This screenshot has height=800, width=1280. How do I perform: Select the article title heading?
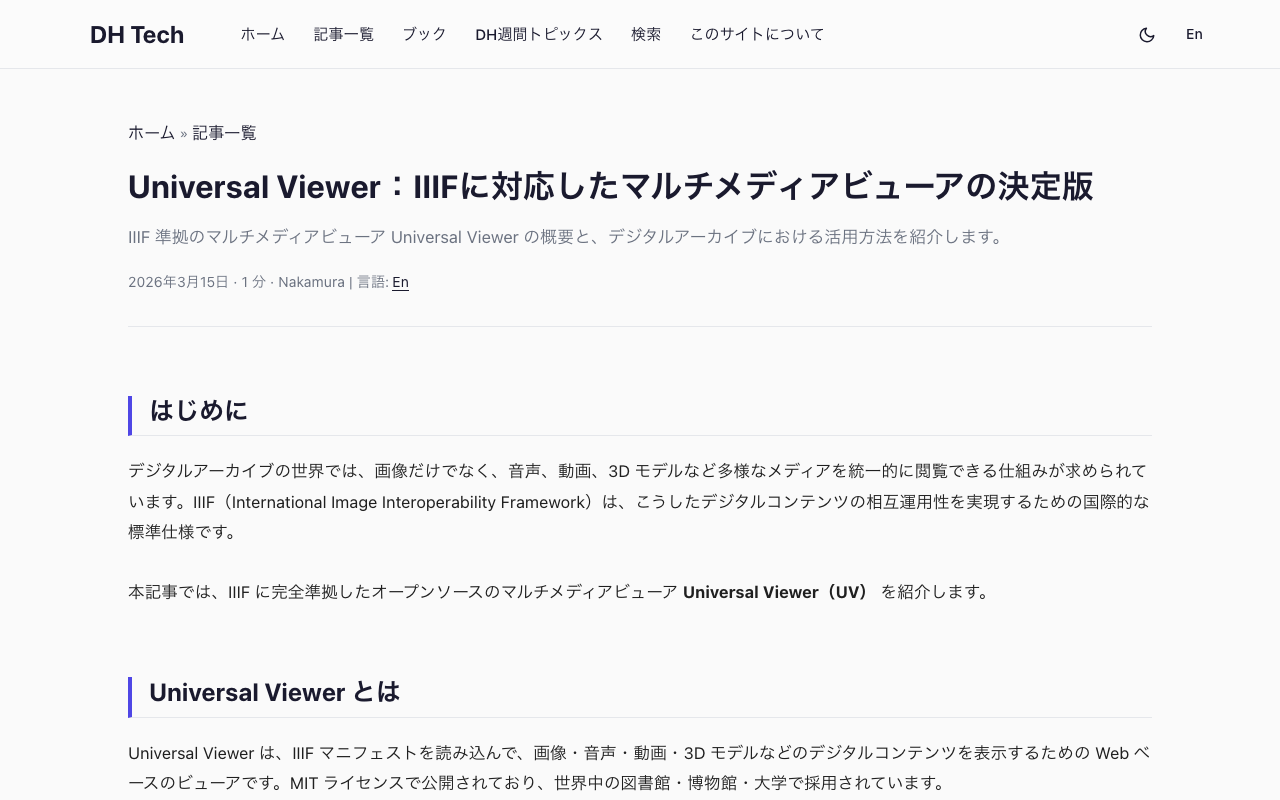click(x=610, y=186)
